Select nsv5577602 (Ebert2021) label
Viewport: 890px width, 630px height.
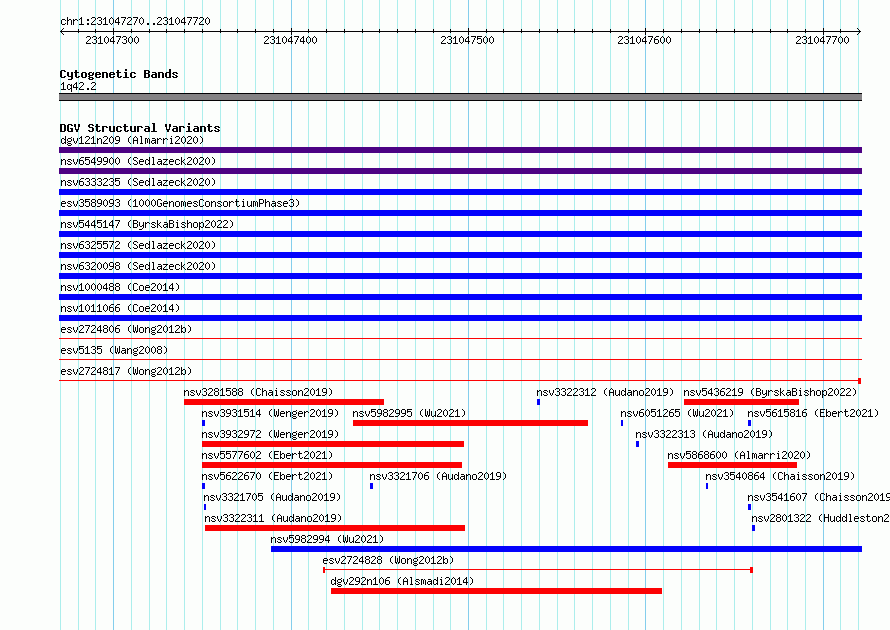coord(267,455)
